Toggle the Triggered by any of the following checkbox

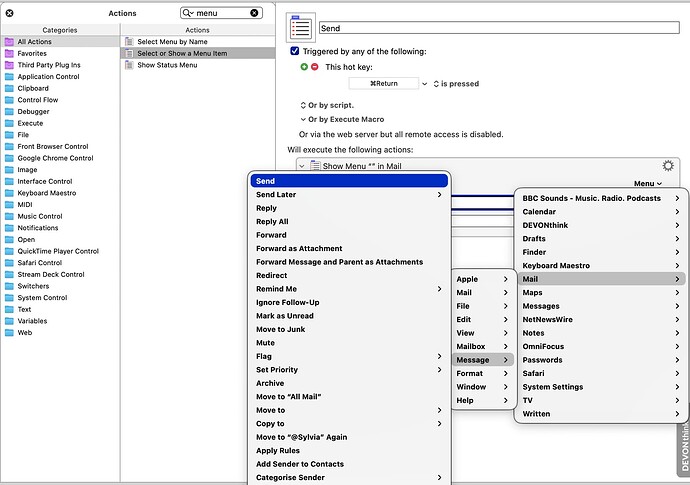point(295,51)
